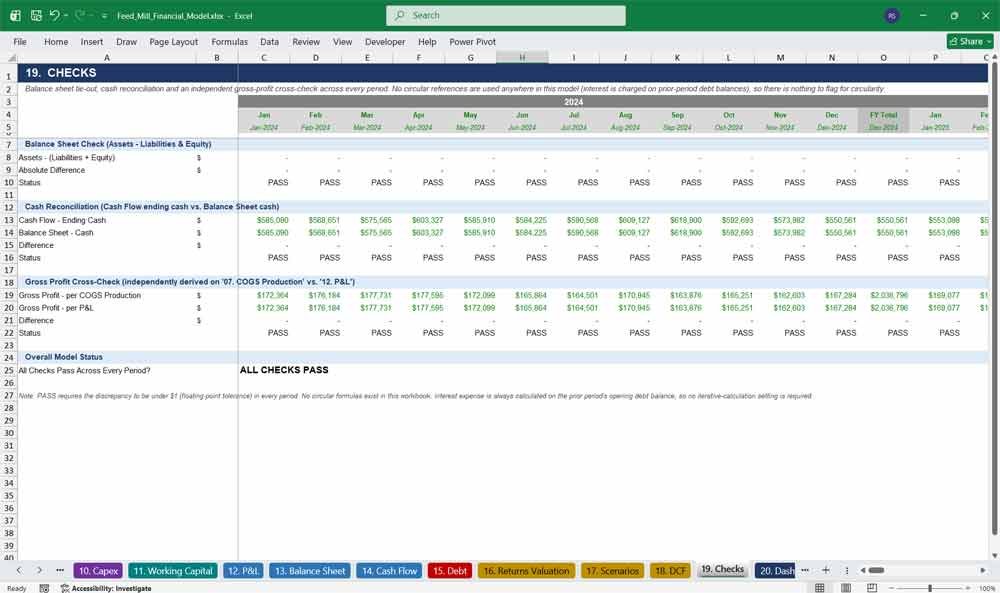Open the user account avatar
This screenshot has width=1000, height=593.
point(892,16)
